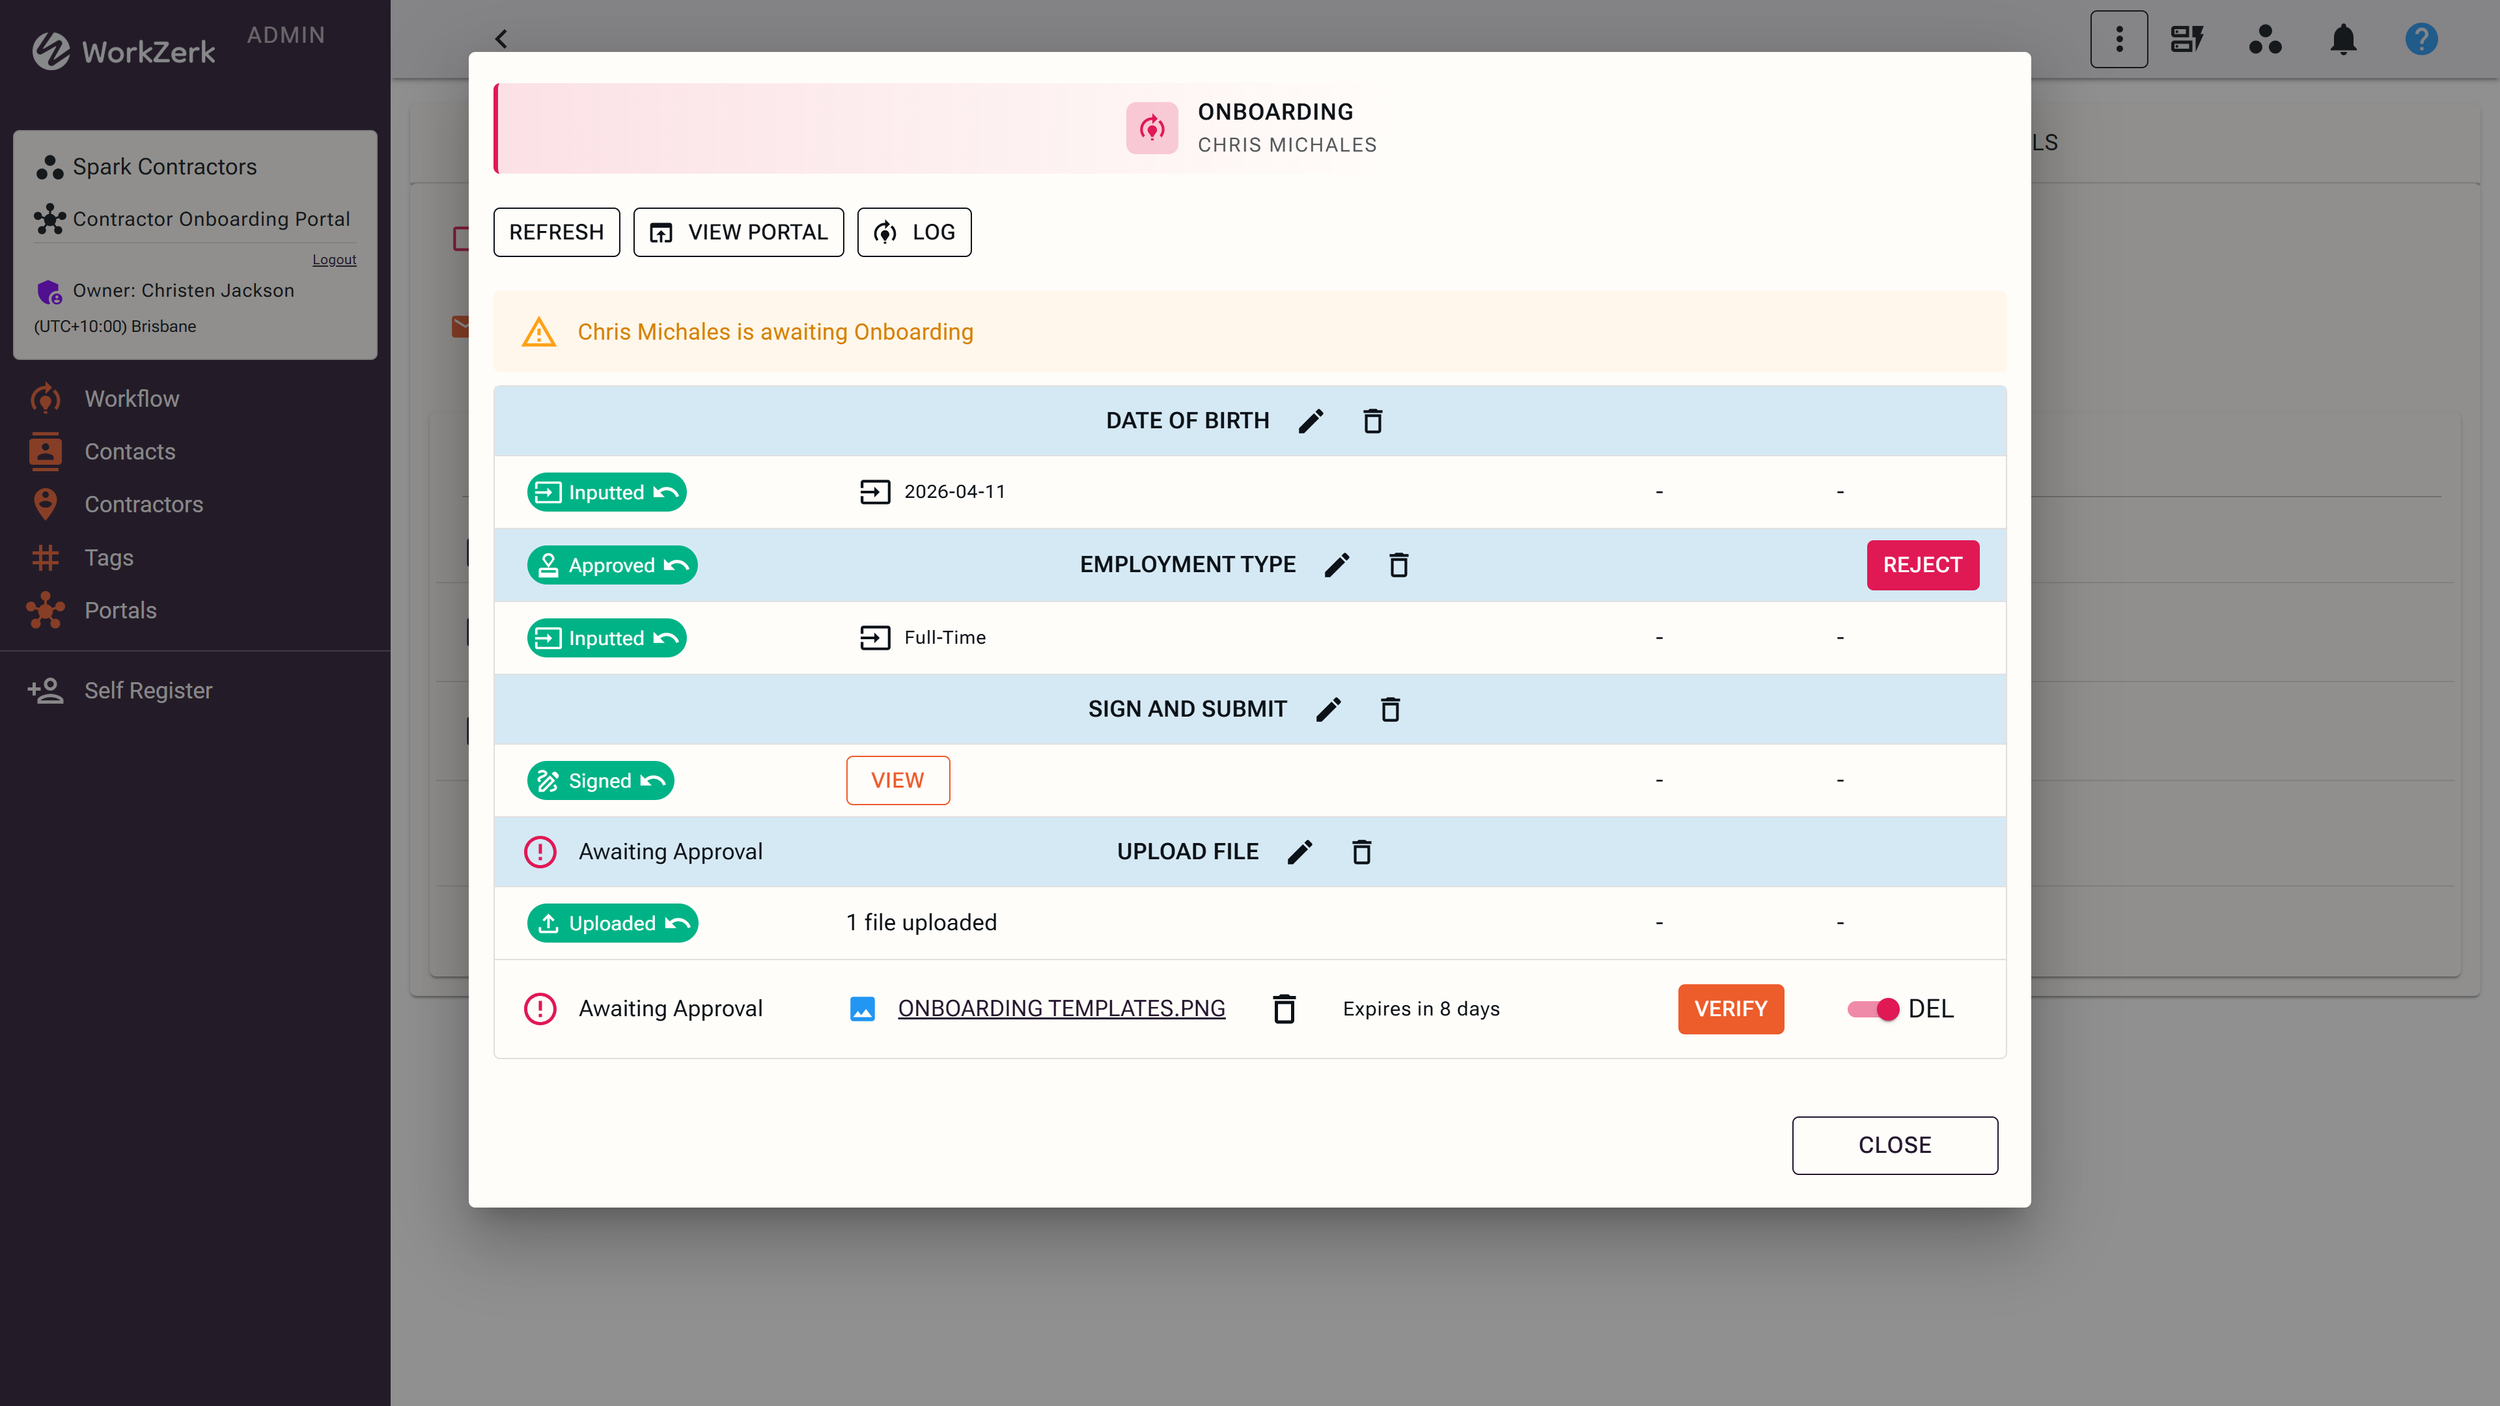The height and width of the screenshot is (1406, 2500).
Task: Click the back chevron arrow at top left
Action: [x=501, y=39]
